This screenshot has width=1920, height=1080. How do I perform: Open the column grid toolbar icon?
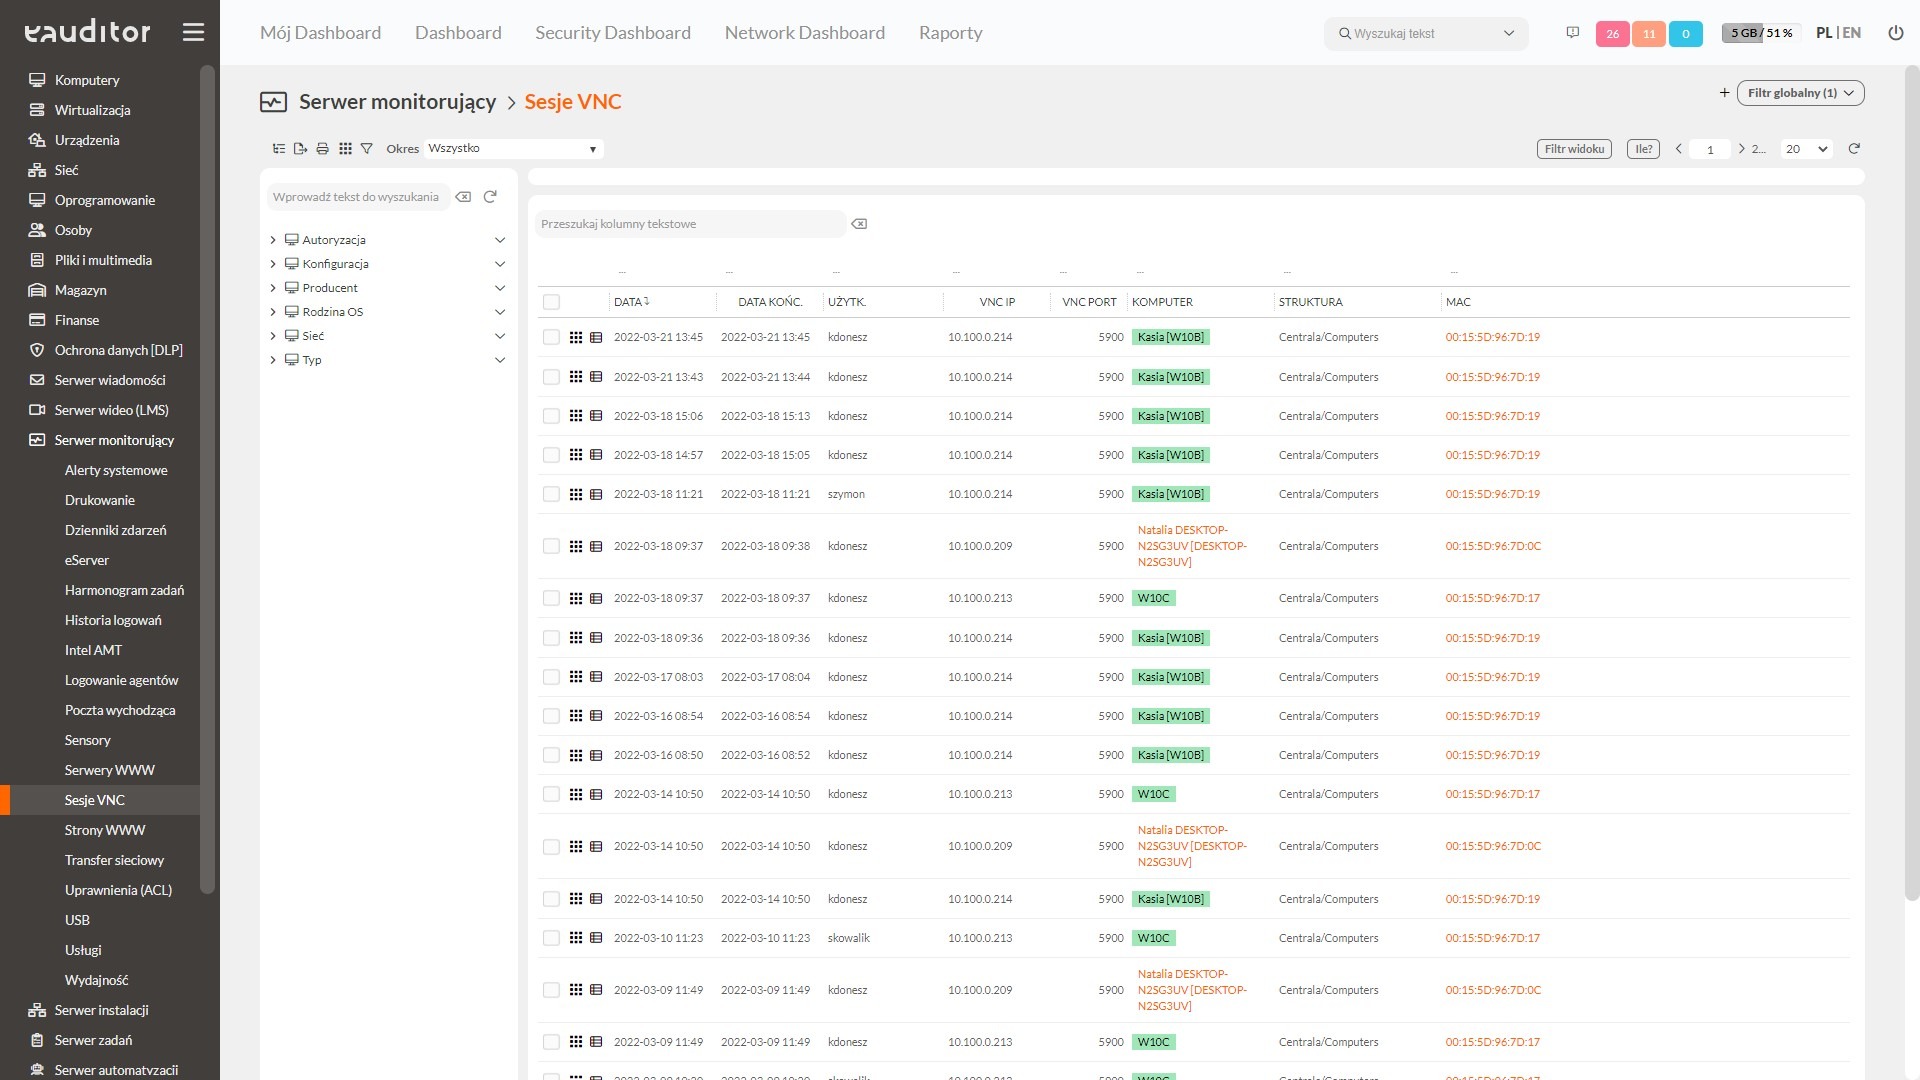point(345,148)
